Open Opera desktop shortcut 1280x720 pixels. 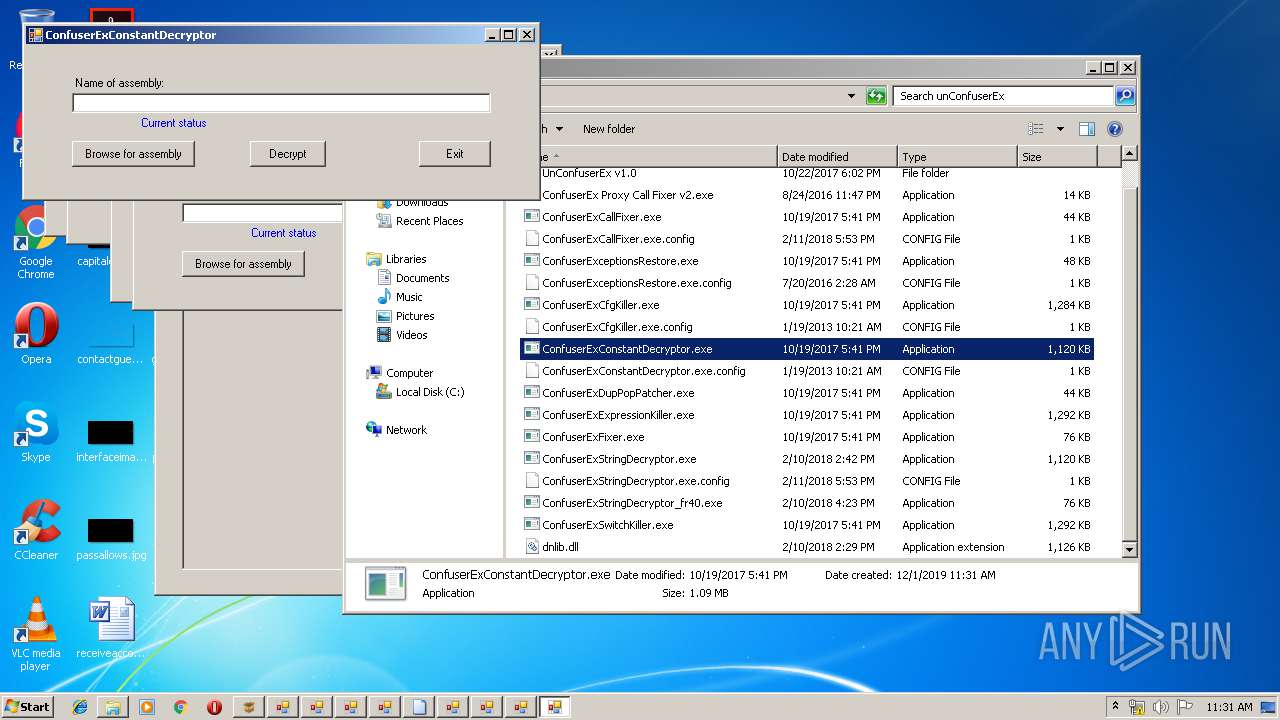(x=36, y=334)
